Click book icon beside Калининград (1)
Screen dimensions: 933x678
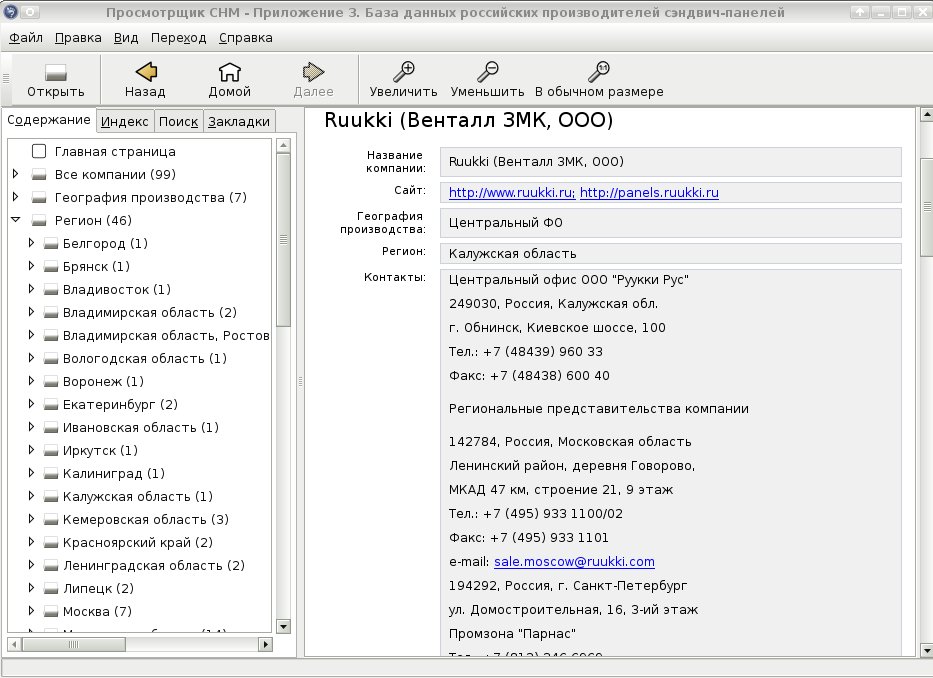click(51, 474)
